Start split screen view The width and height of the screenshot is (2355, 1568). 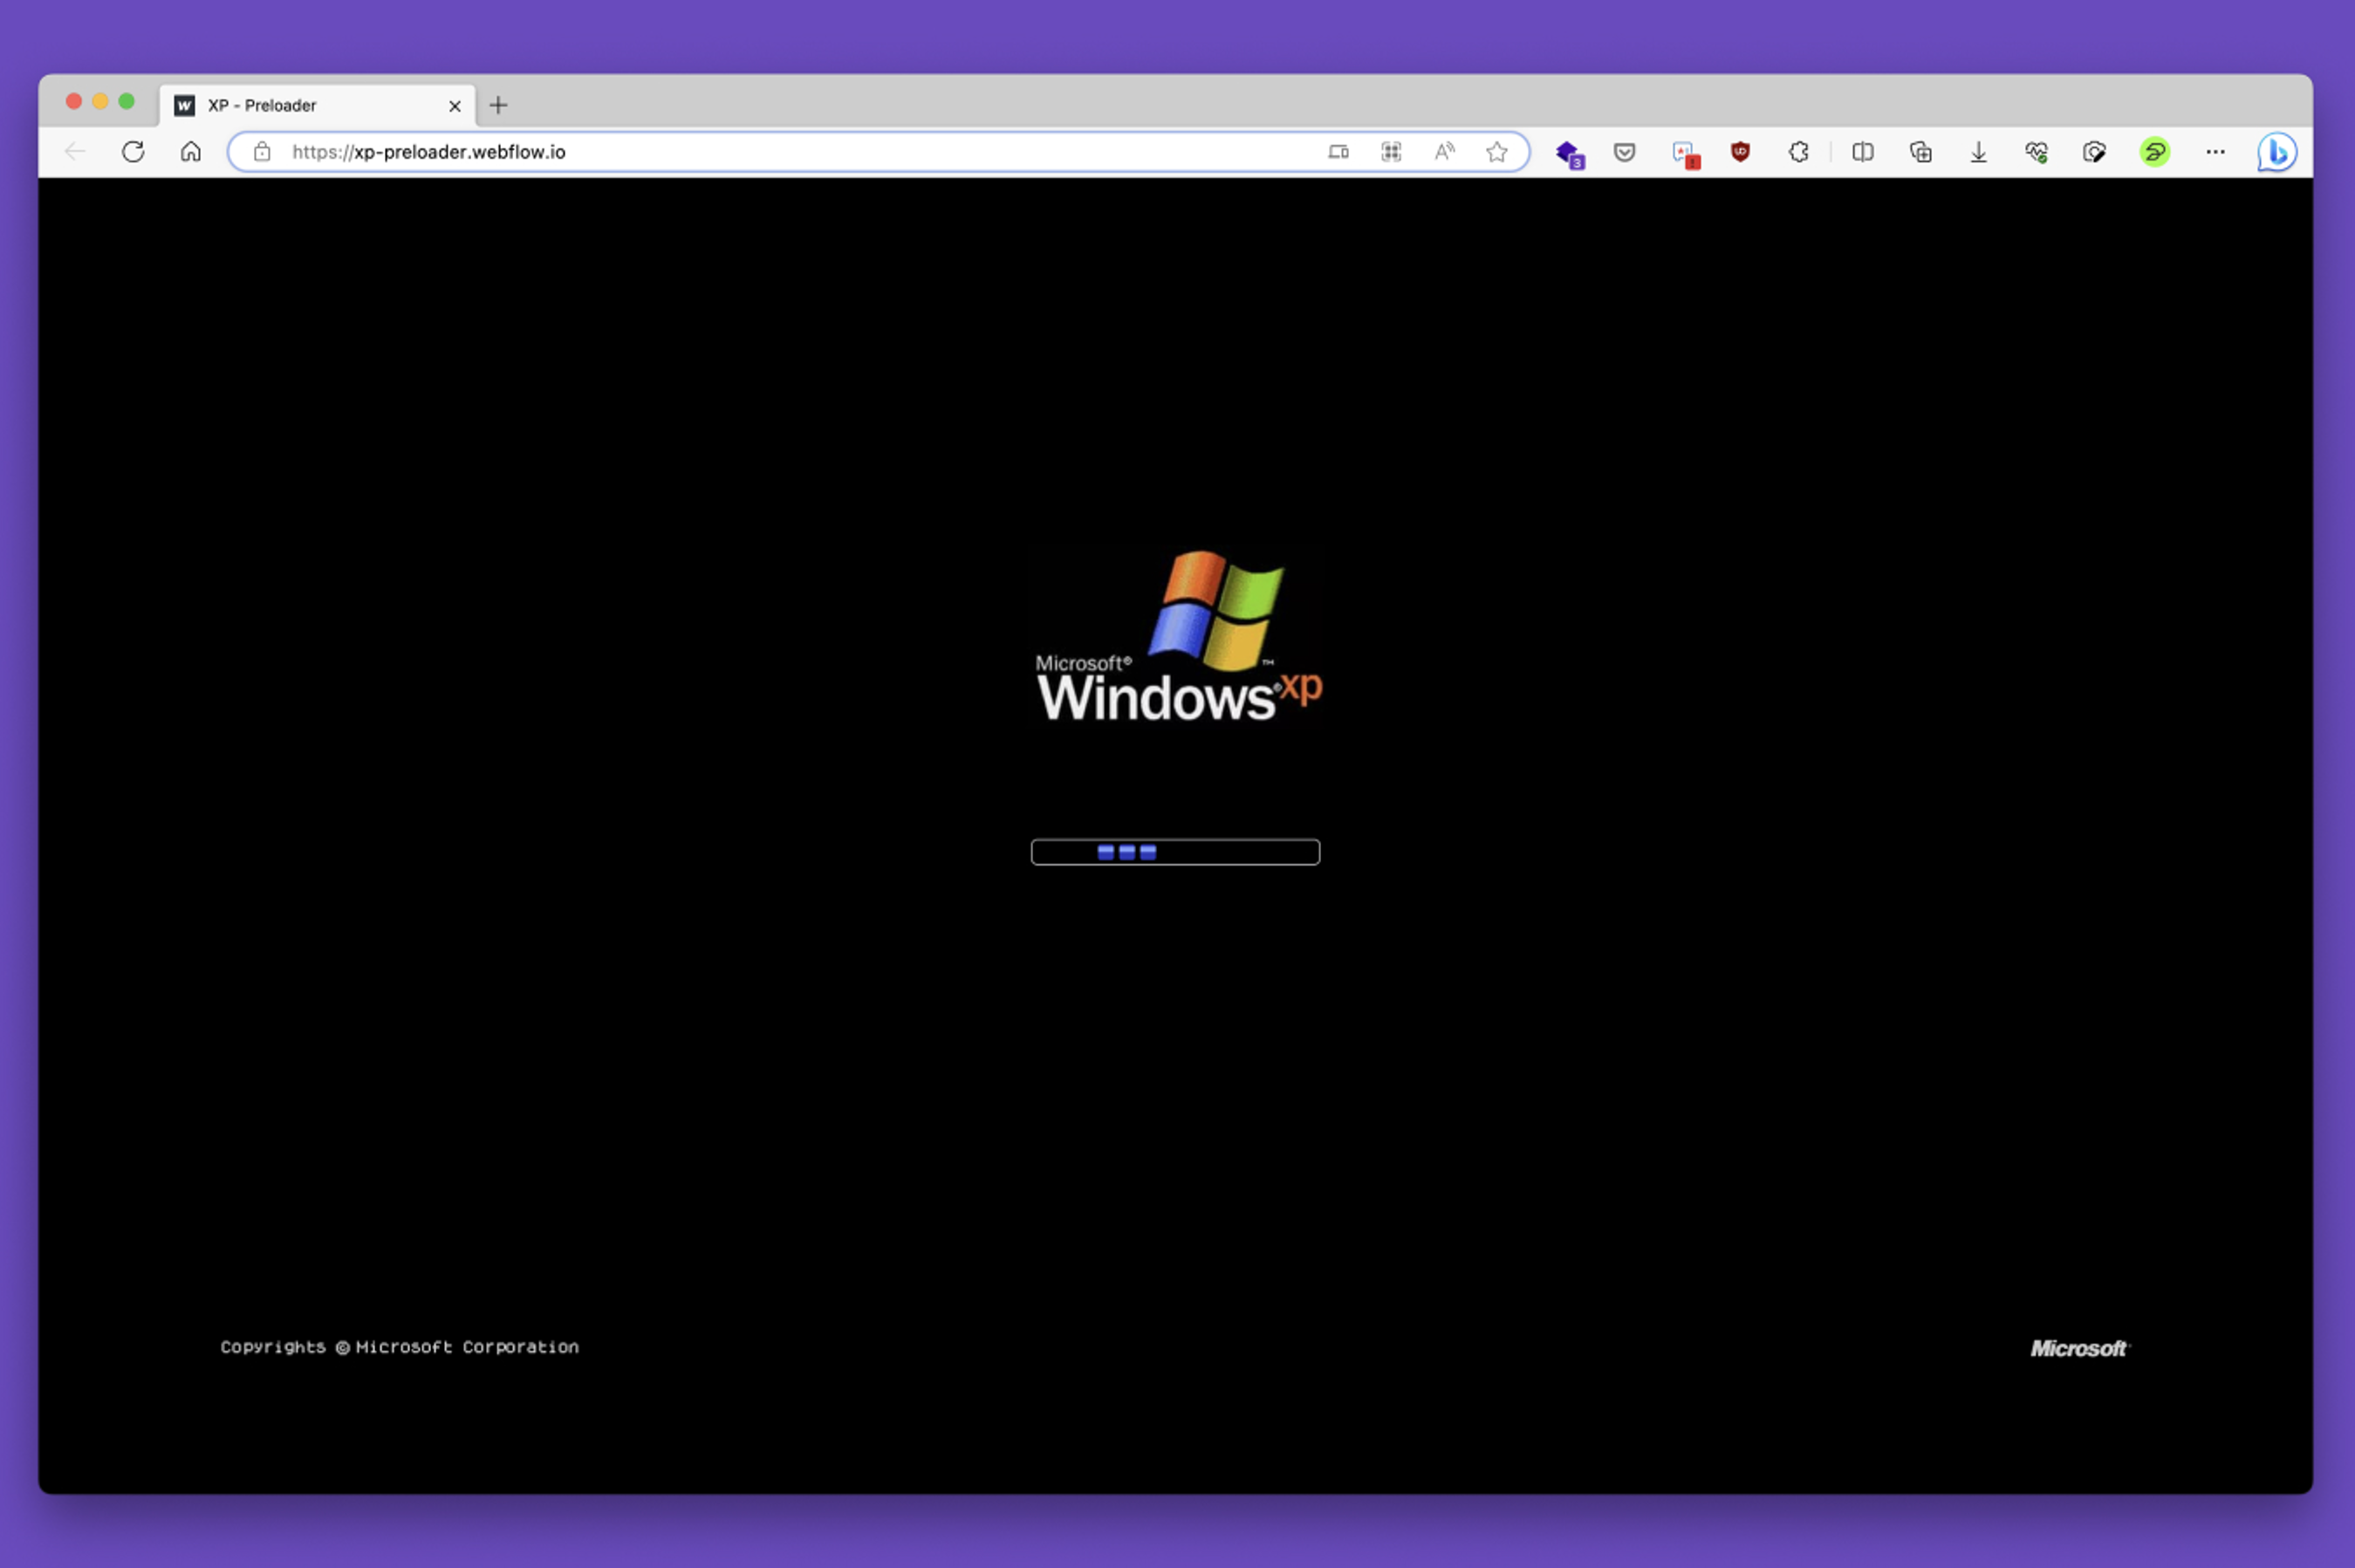1862,151
